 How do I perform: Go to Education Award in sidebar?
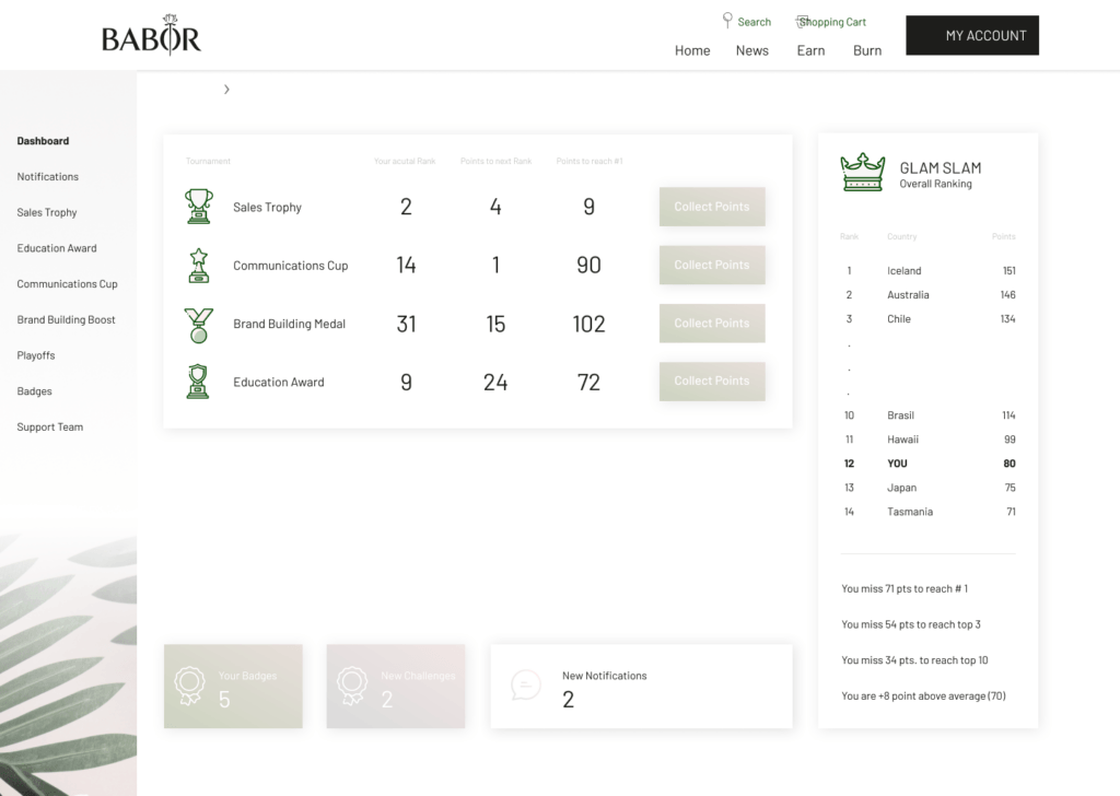57,248
